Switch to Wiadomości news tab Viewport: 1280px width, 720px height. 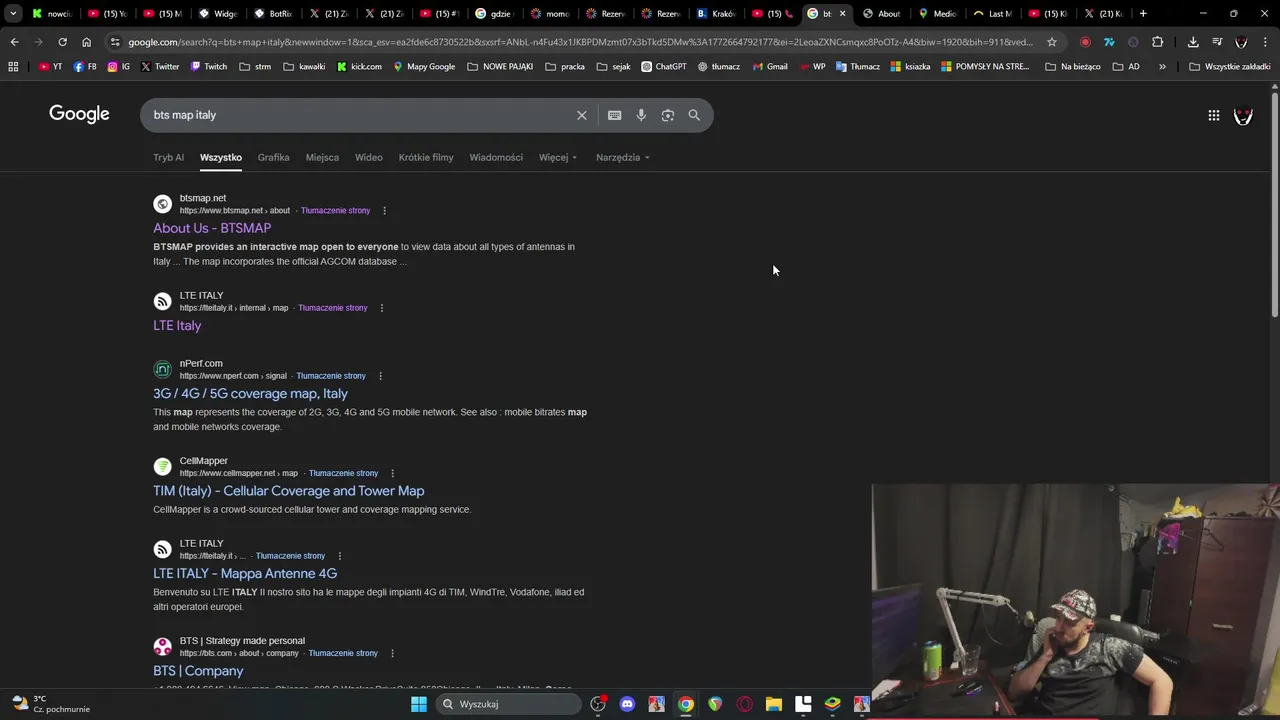coord(496,157)
